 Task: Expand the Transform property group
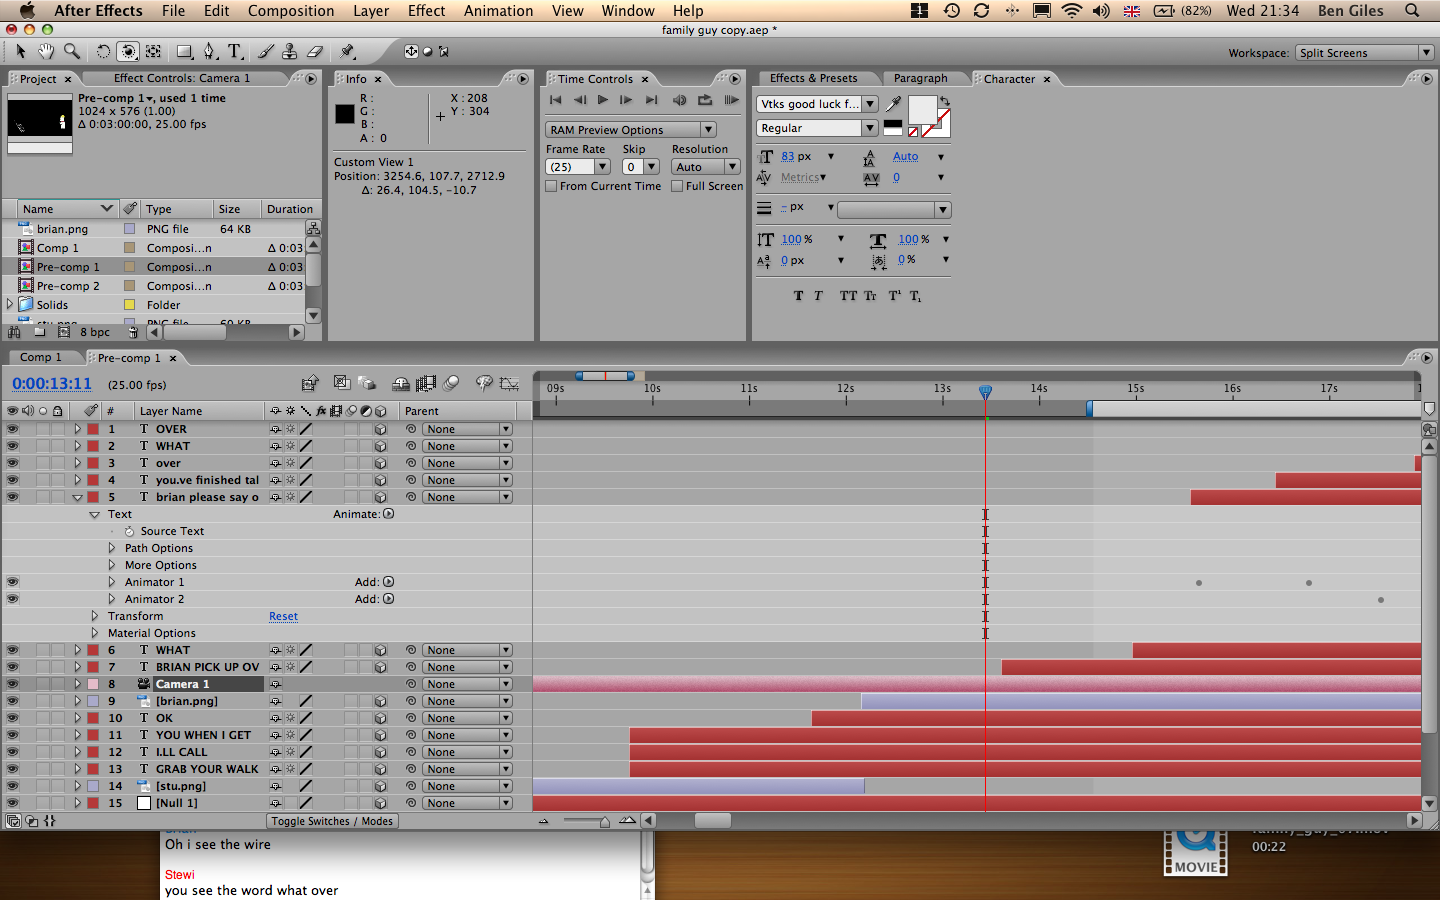(95, 616)
